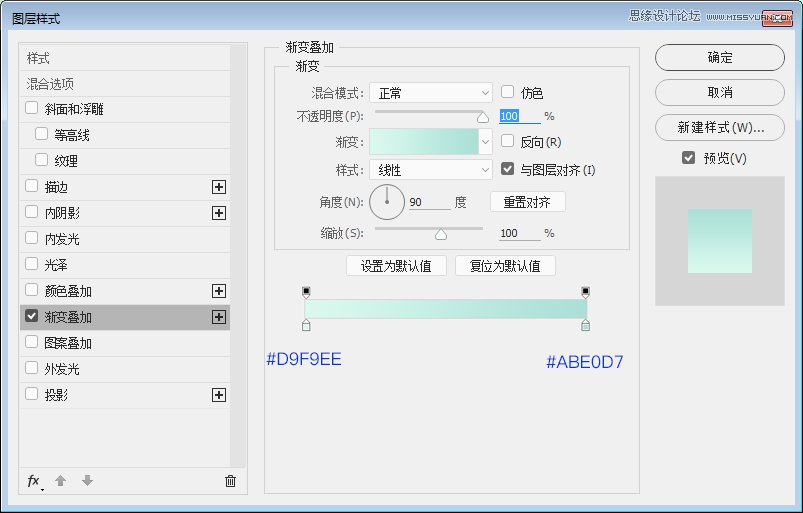Add another 投影 effect plus icon
The width and height of the screenshot is (803, 513).
219,395
